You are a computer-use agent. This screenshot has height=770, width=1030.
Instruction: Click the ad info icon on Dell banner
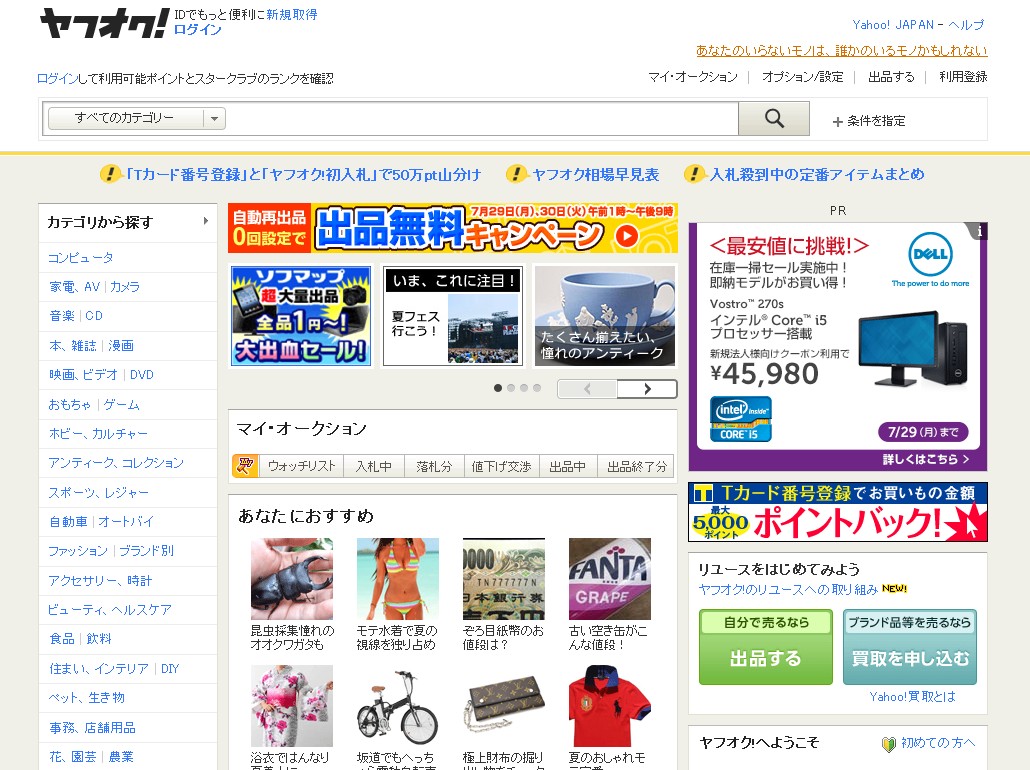(979, 231)
